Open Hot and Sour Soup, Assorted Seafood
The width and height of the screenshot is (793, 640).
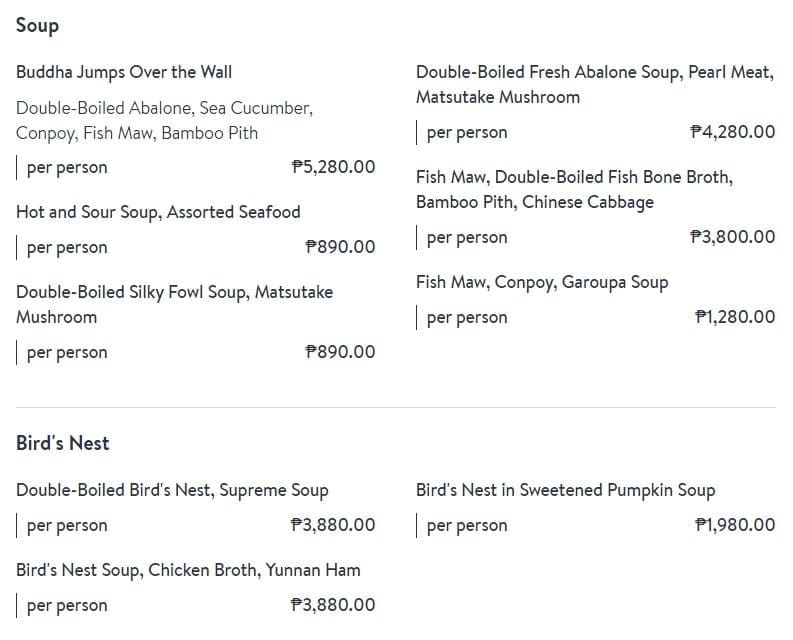click(x=158, y=212)
